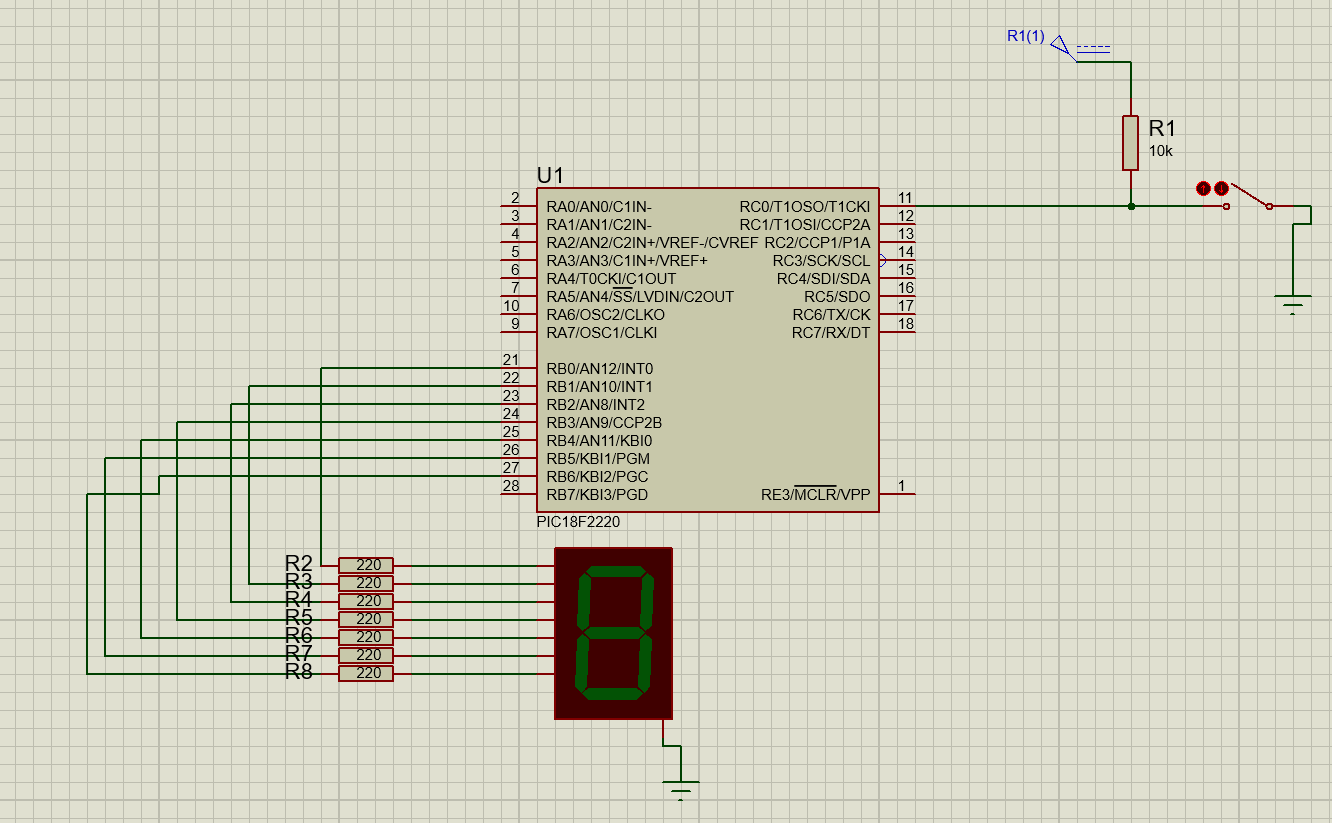Click pin number 28 on U1

click(511, 486)
